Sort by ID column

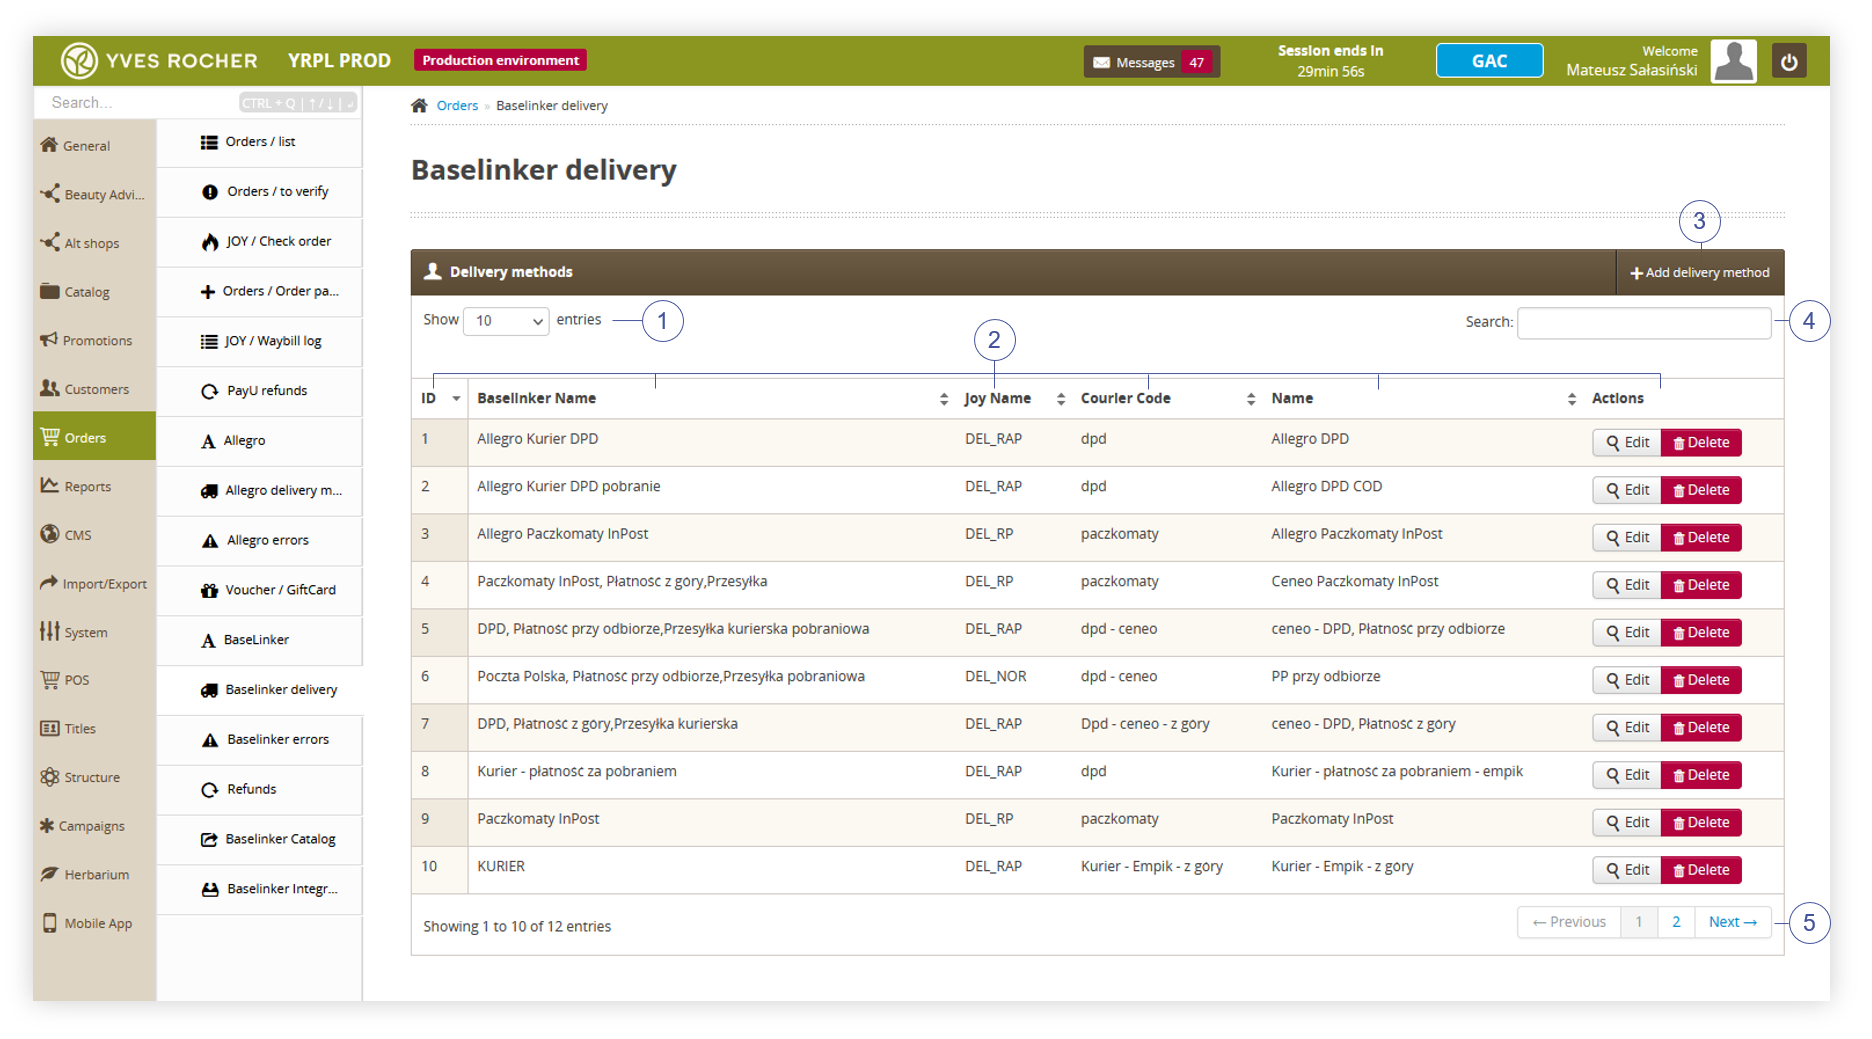441,398
